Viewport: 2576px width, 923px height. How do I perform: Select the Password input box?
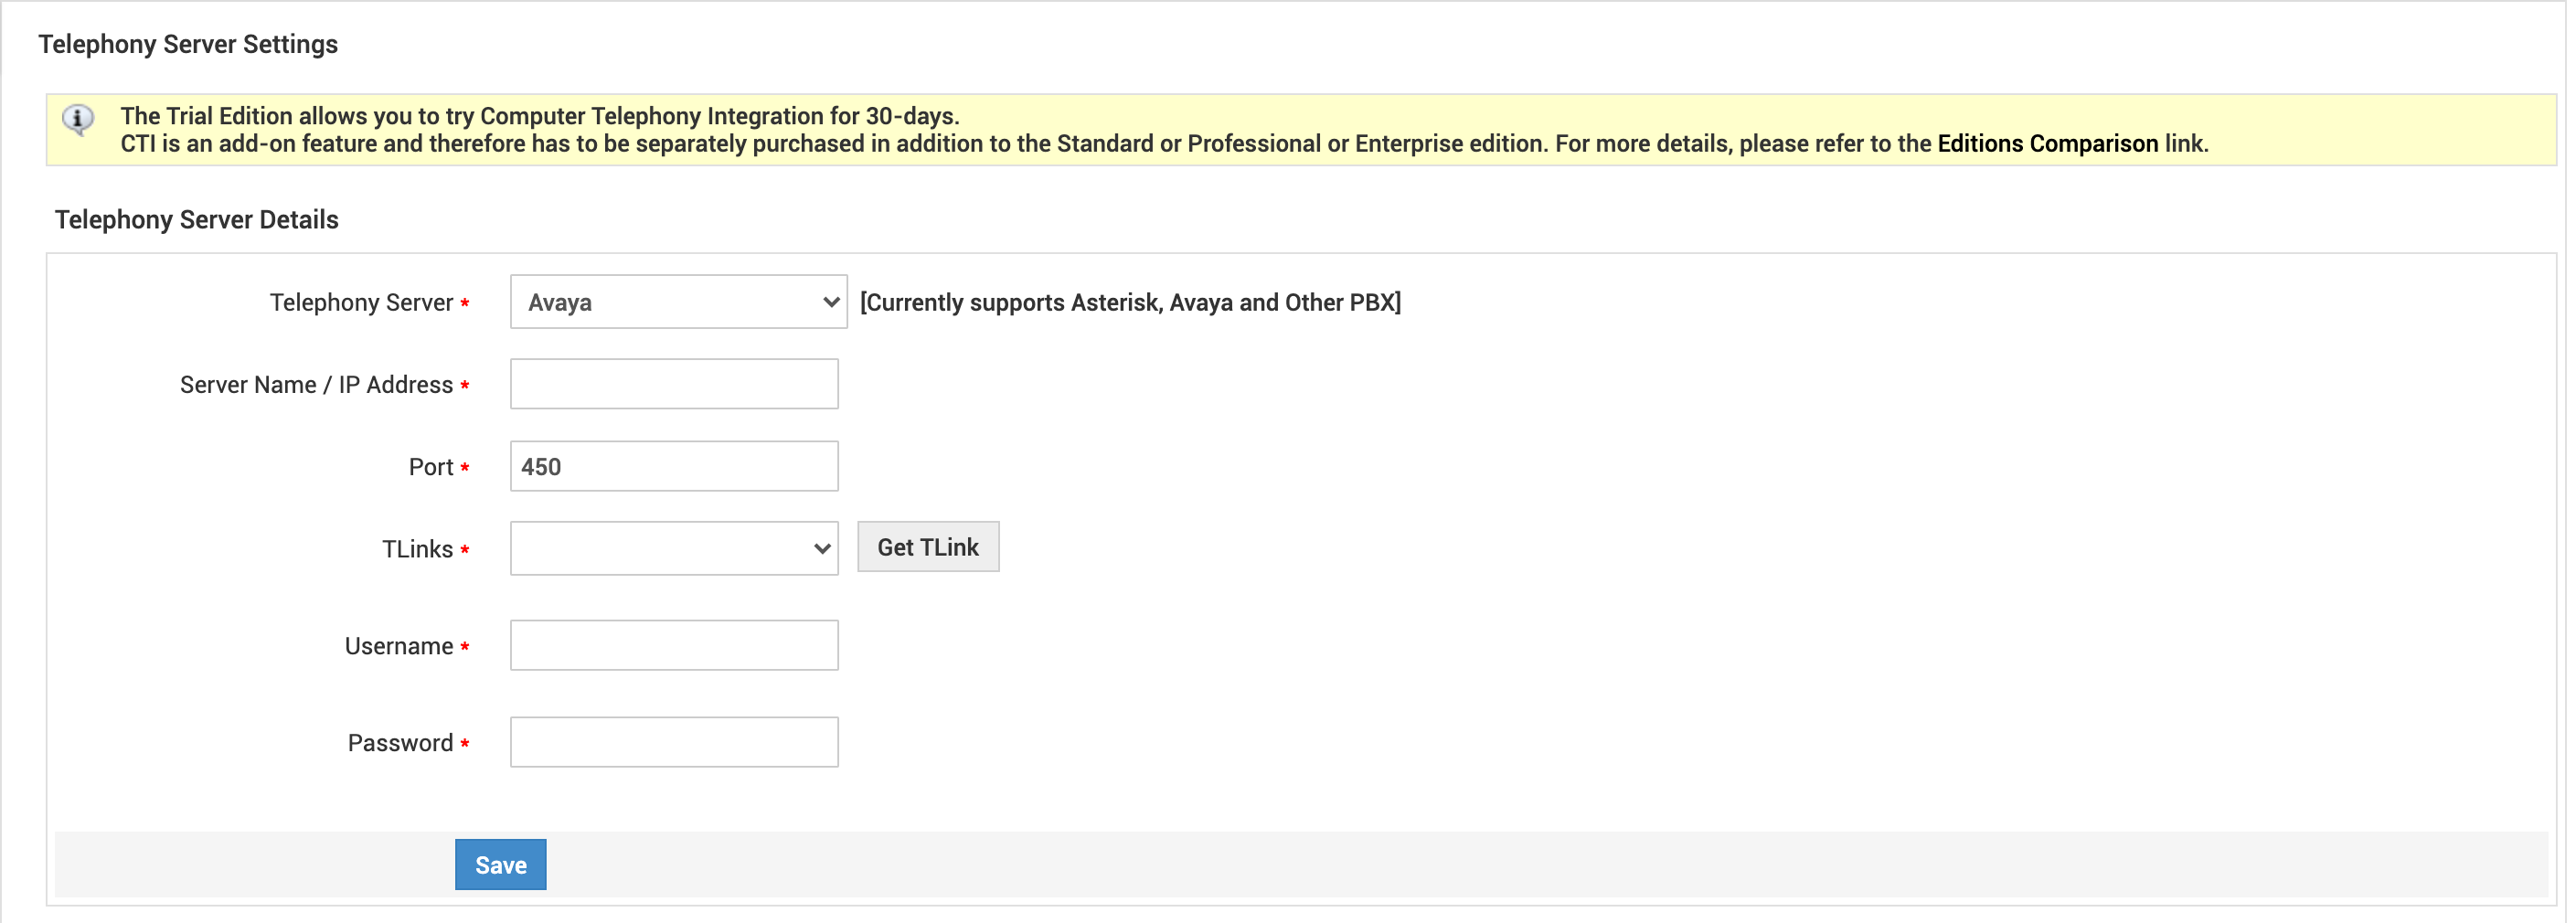pyautogui.click(x=674, y=742)
